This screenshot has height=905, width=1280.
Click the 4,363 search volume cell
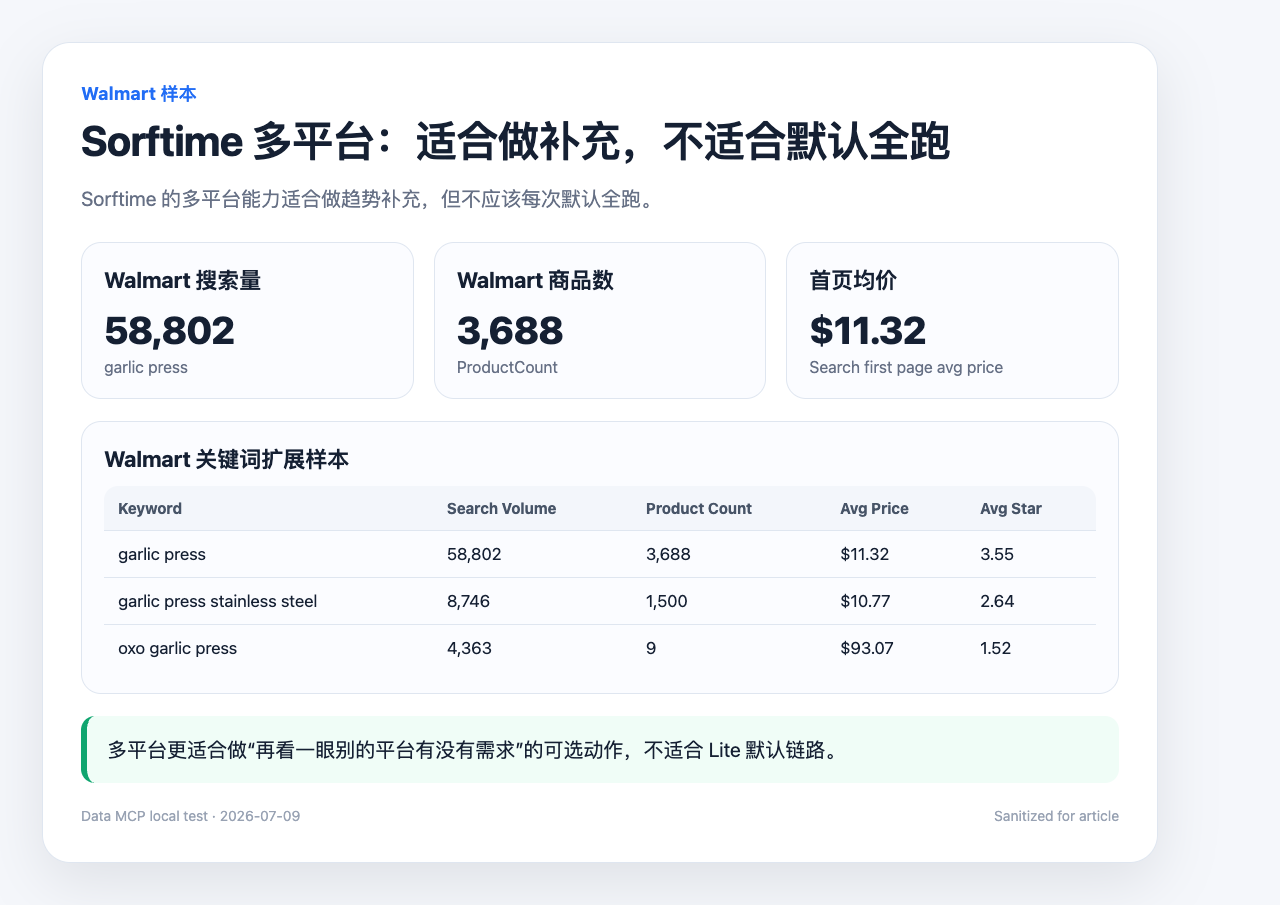pos(469,648)
